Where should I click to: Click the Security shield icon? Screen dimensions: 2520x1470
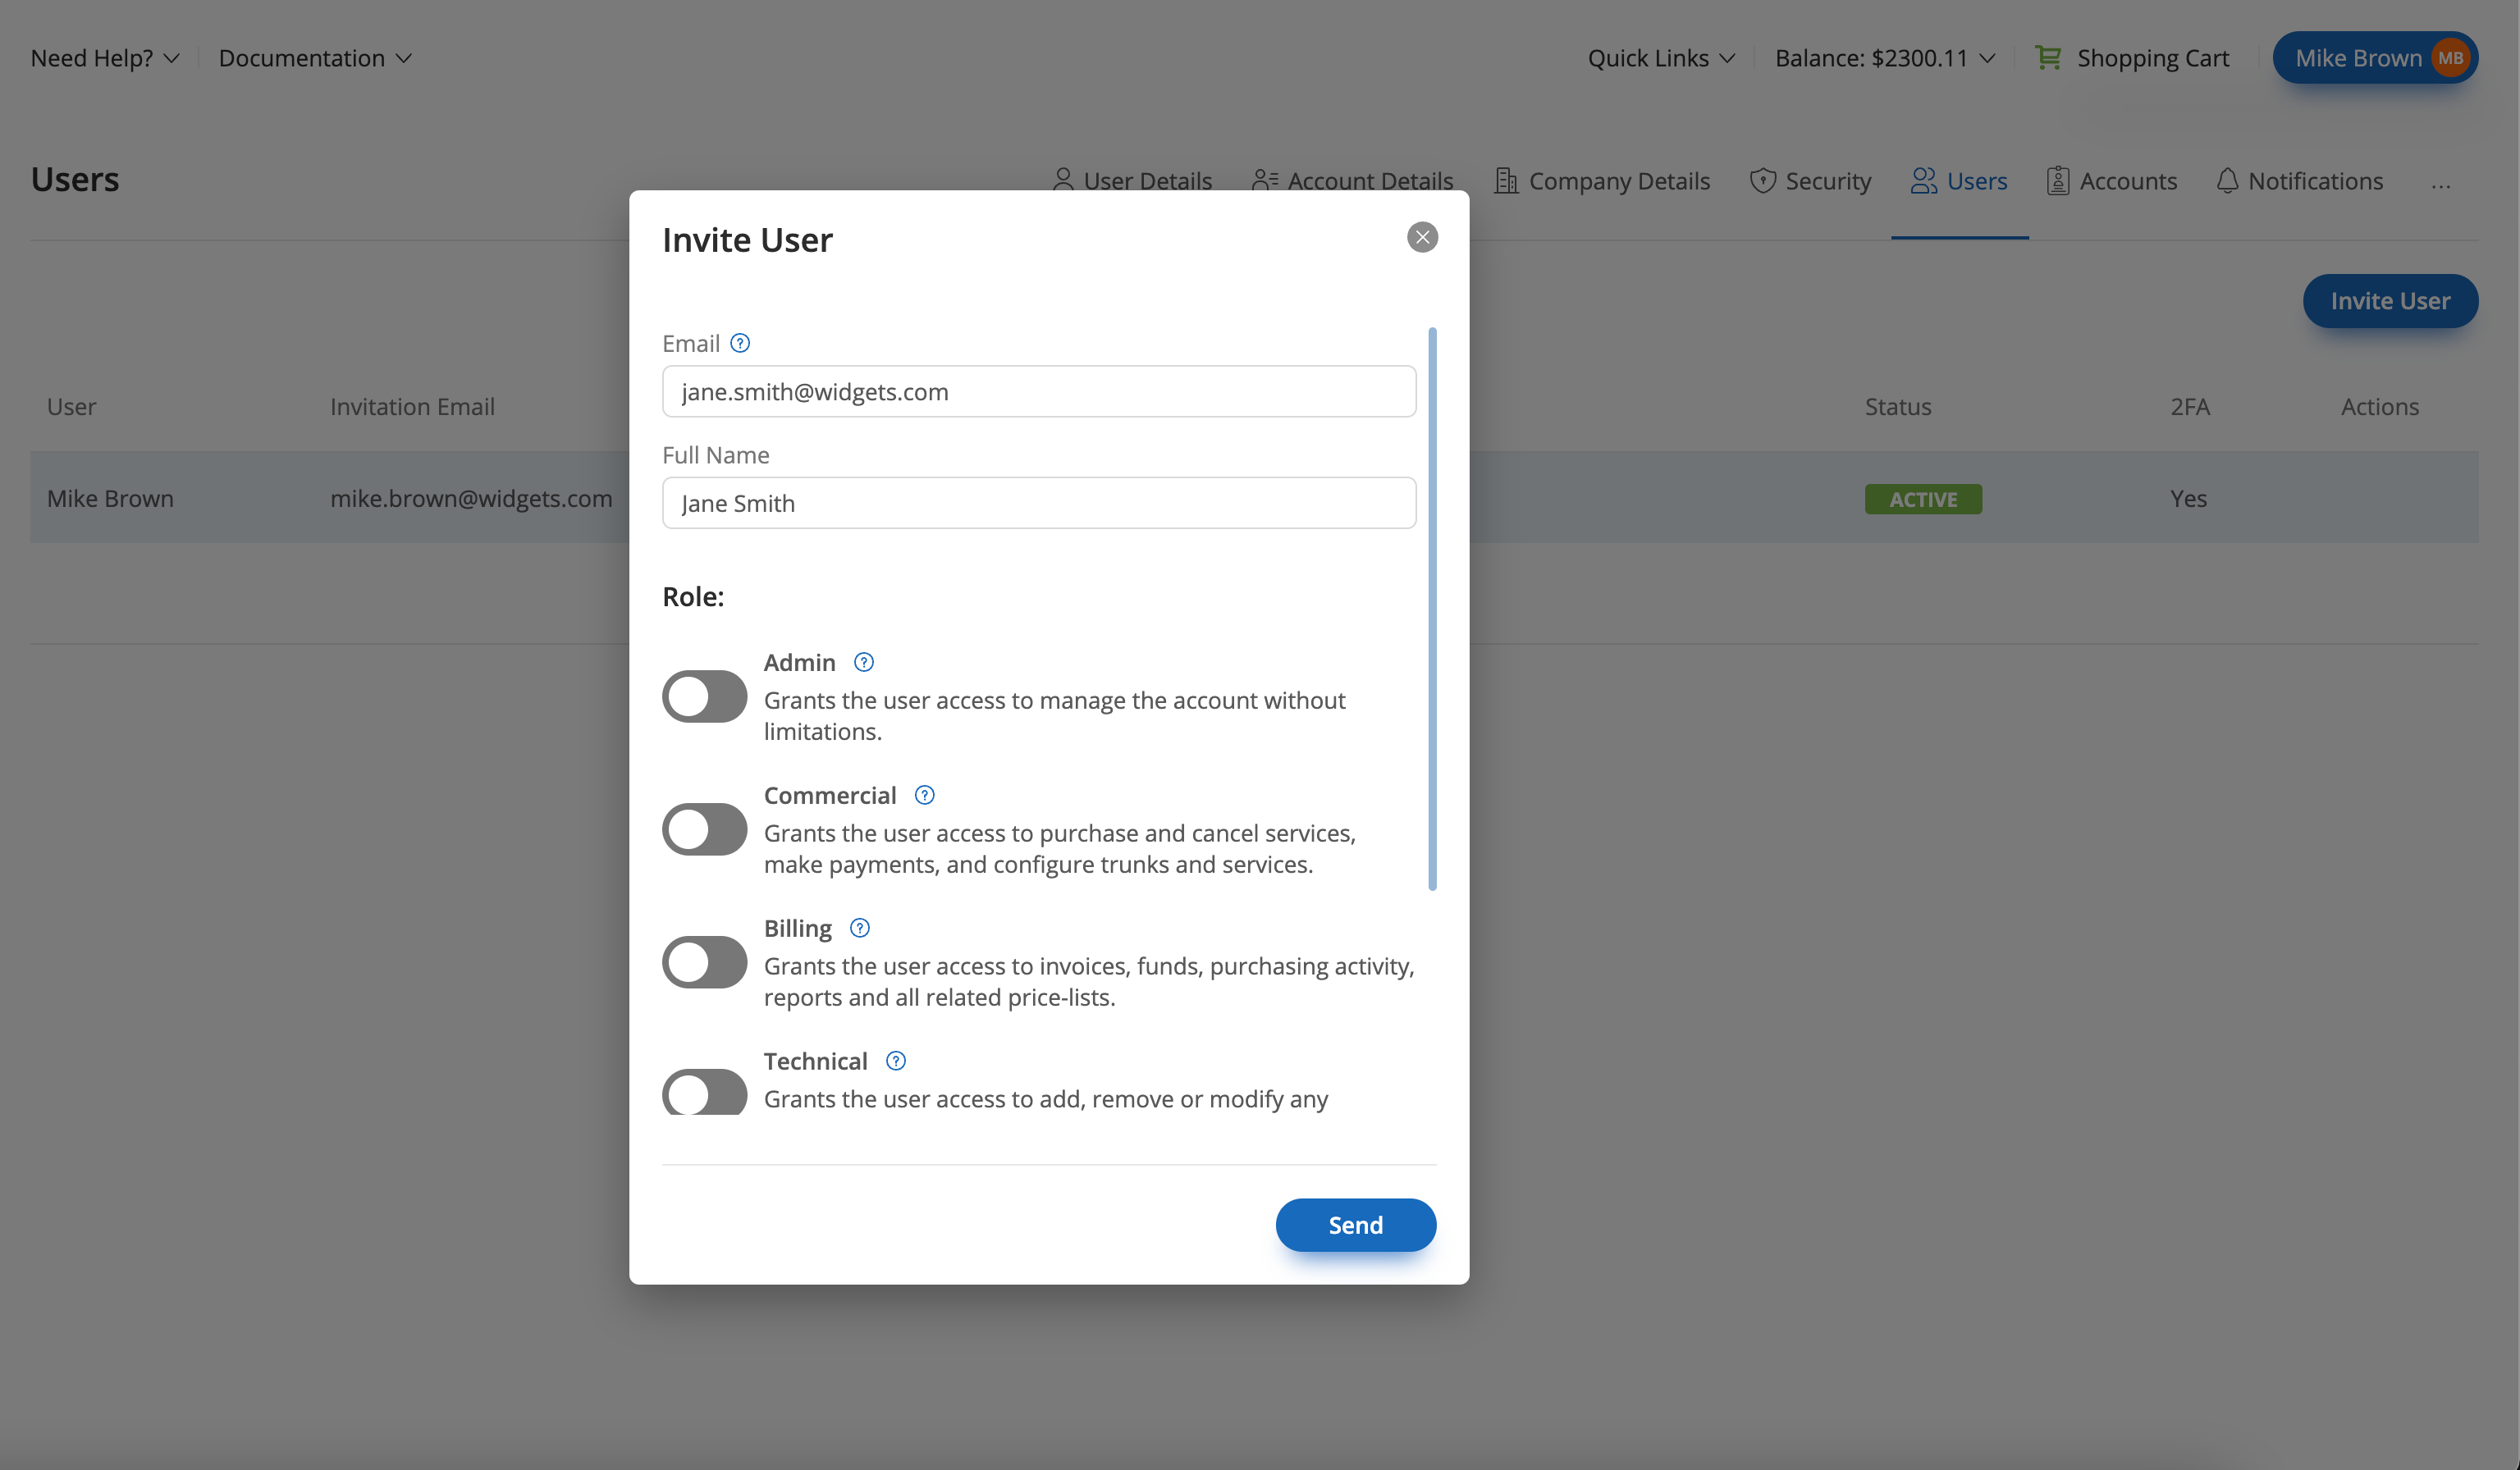click(1763, 180)
